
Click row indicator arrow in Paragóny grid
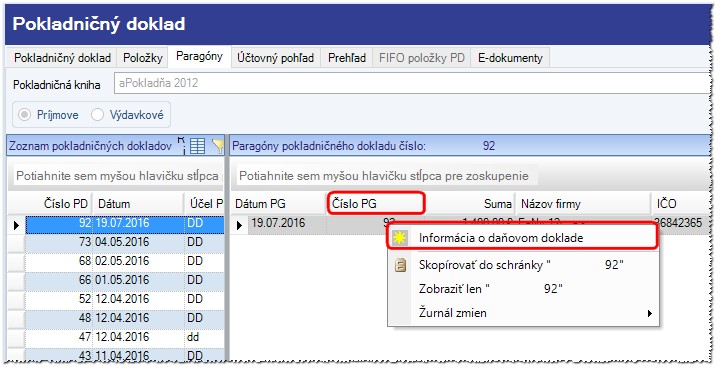(x=239, y=225)
